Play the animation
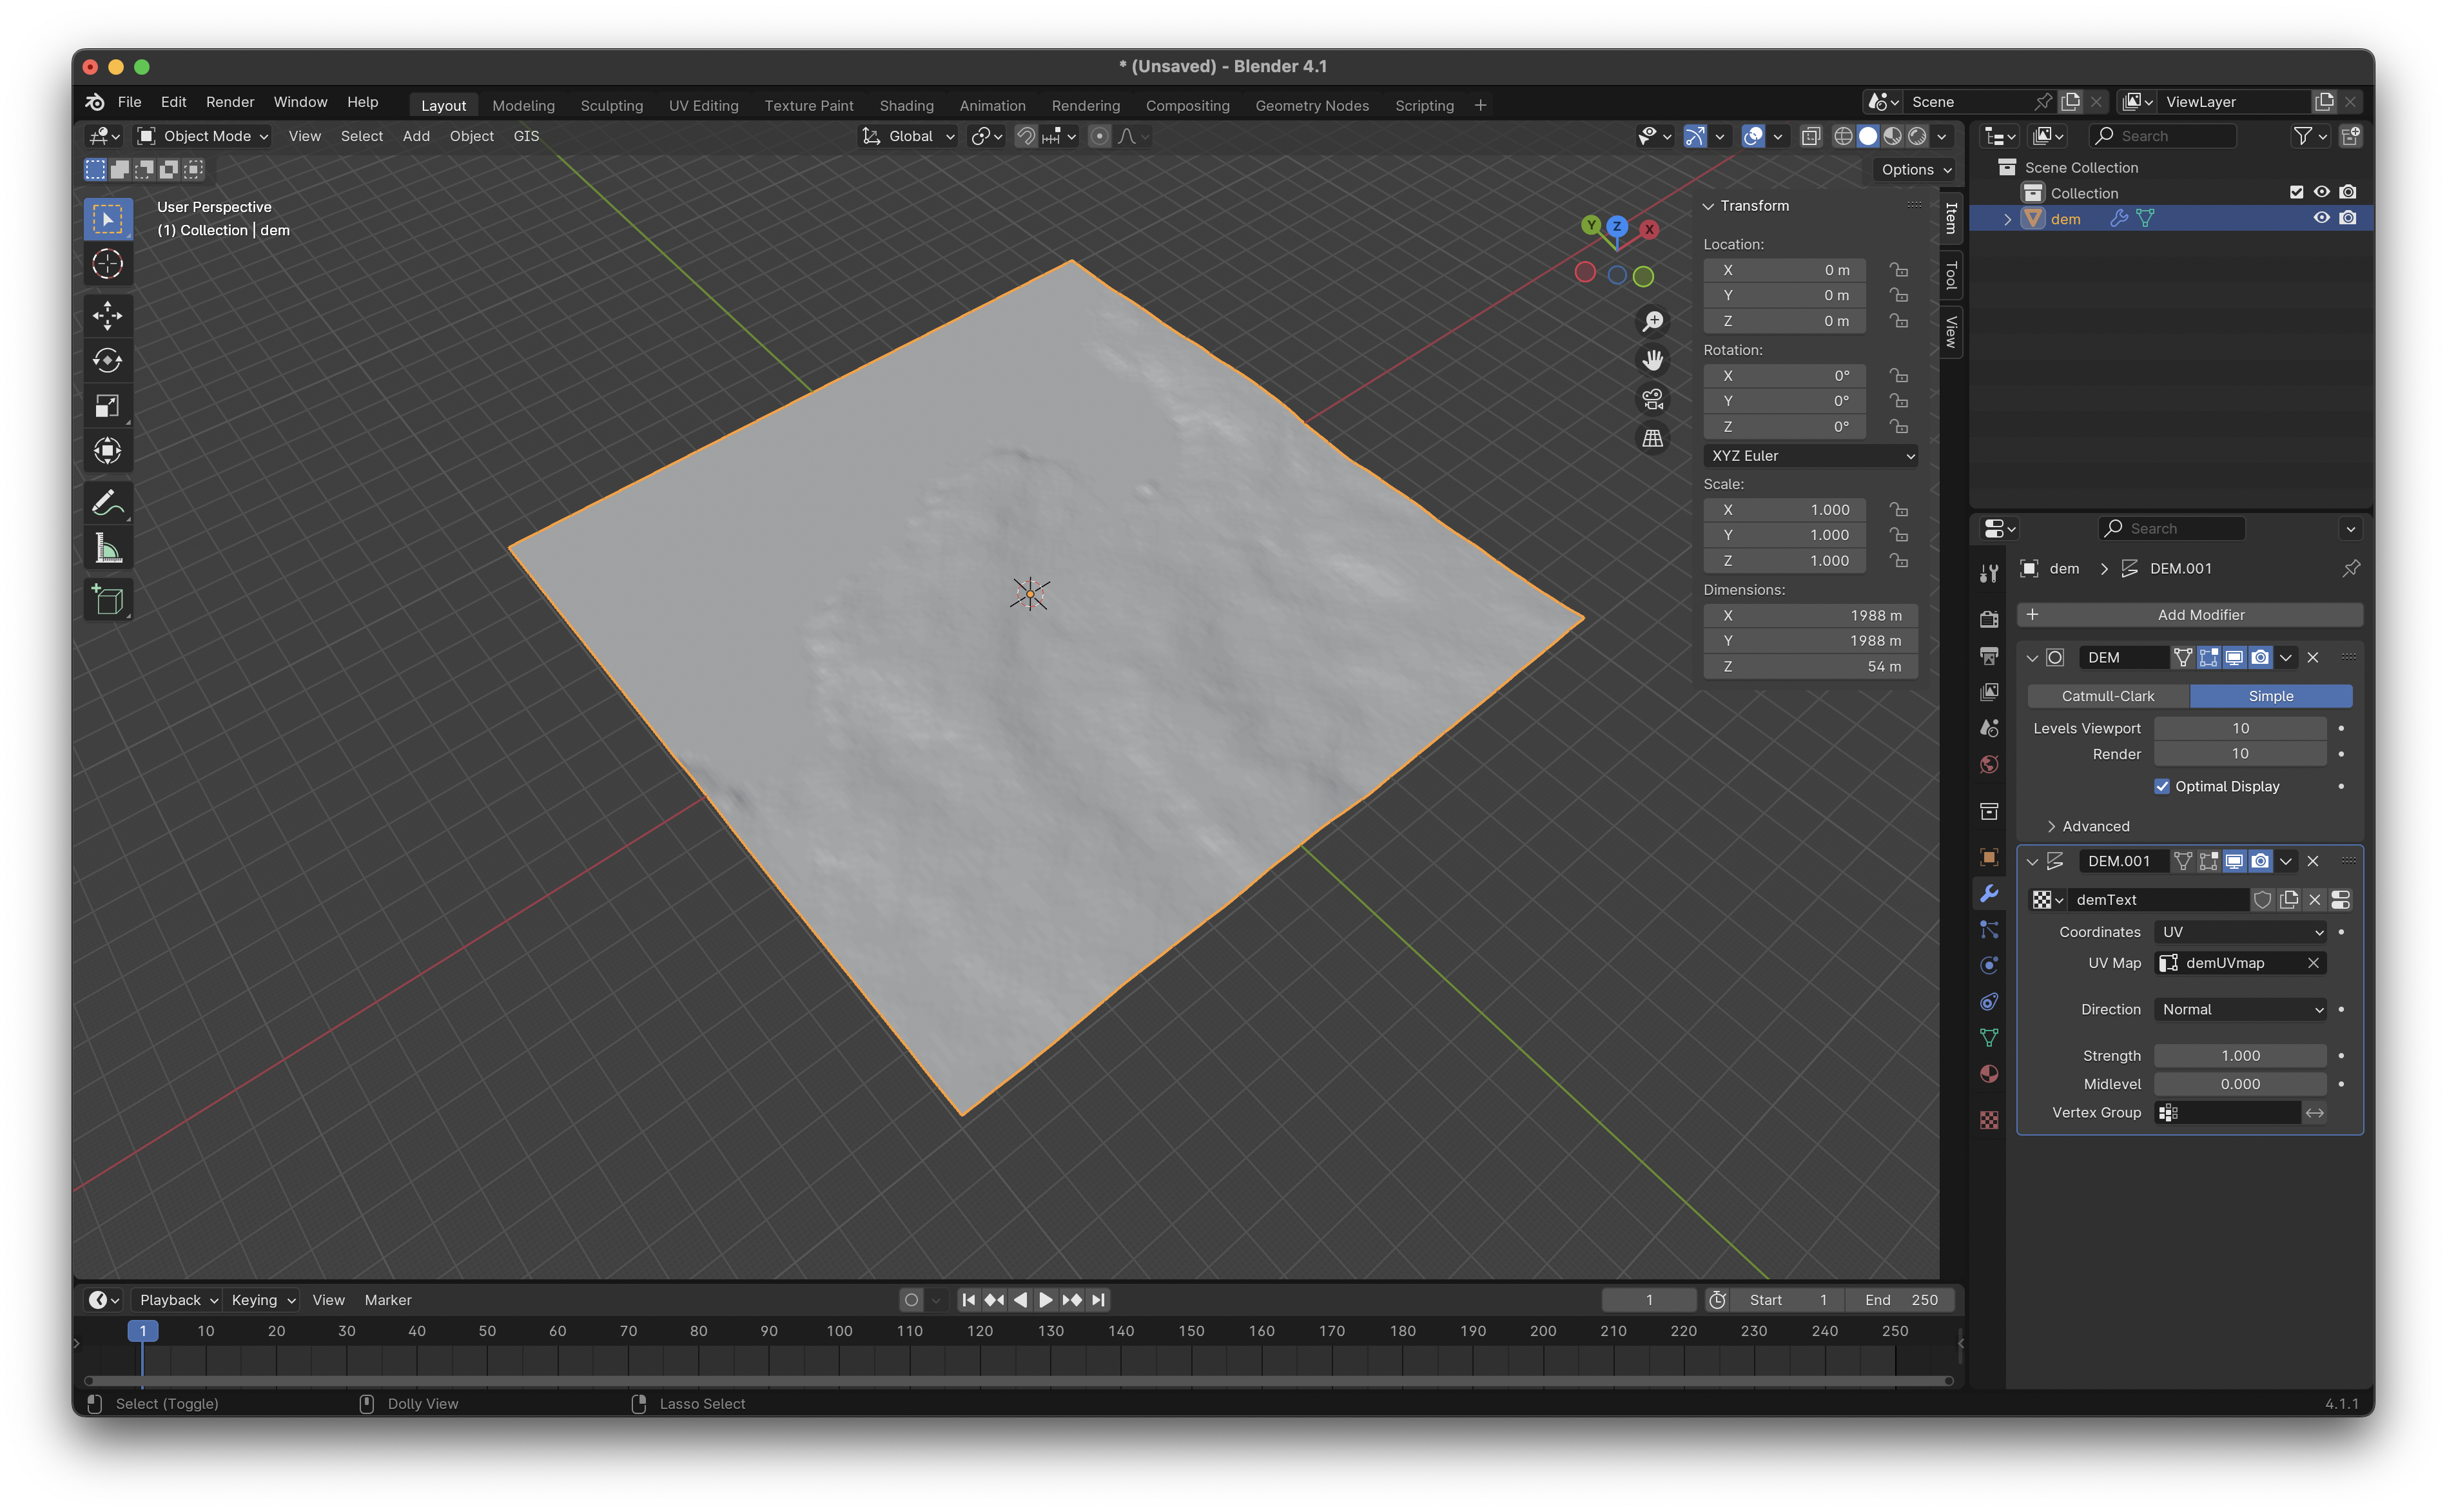 [x=1045, y=1300]
